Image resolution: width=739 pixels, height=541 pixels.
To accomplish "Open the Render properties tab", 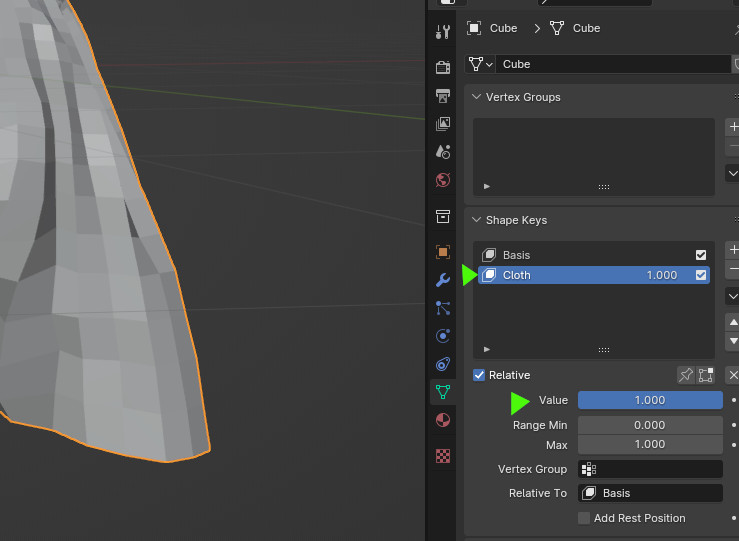I will coord(443,67).
